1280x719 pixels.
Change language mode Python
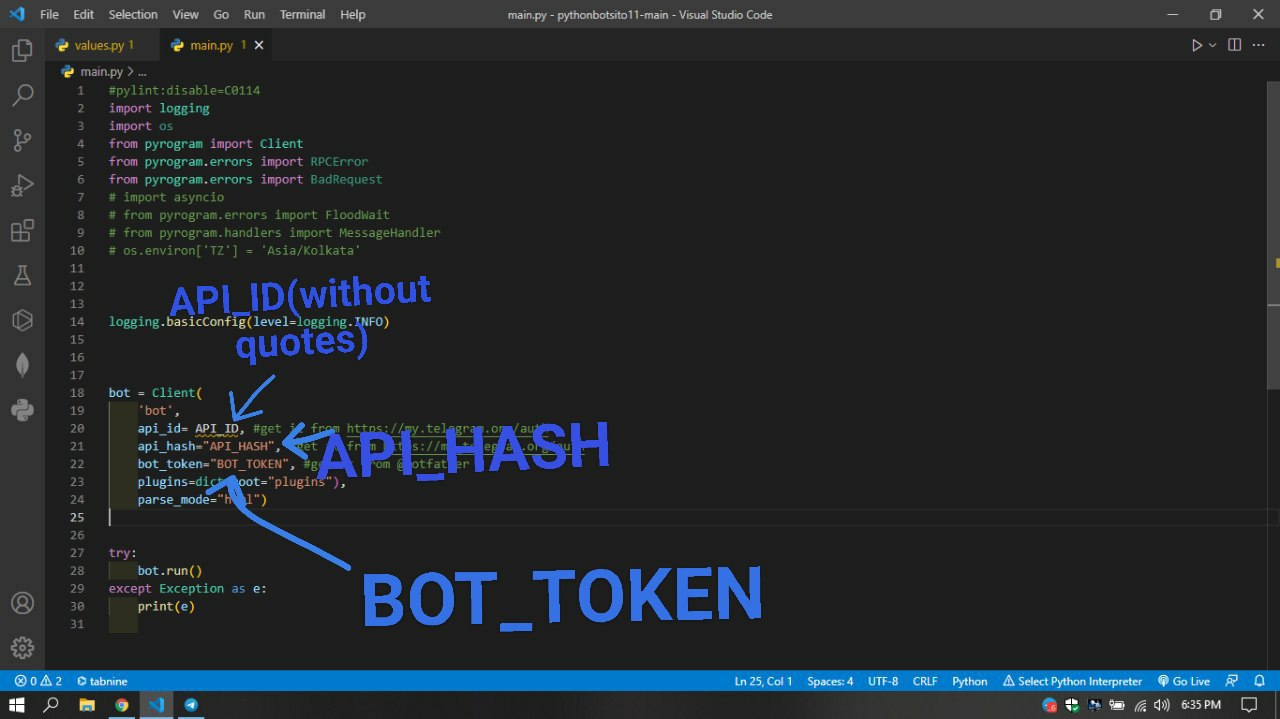(x=969, y=681)
